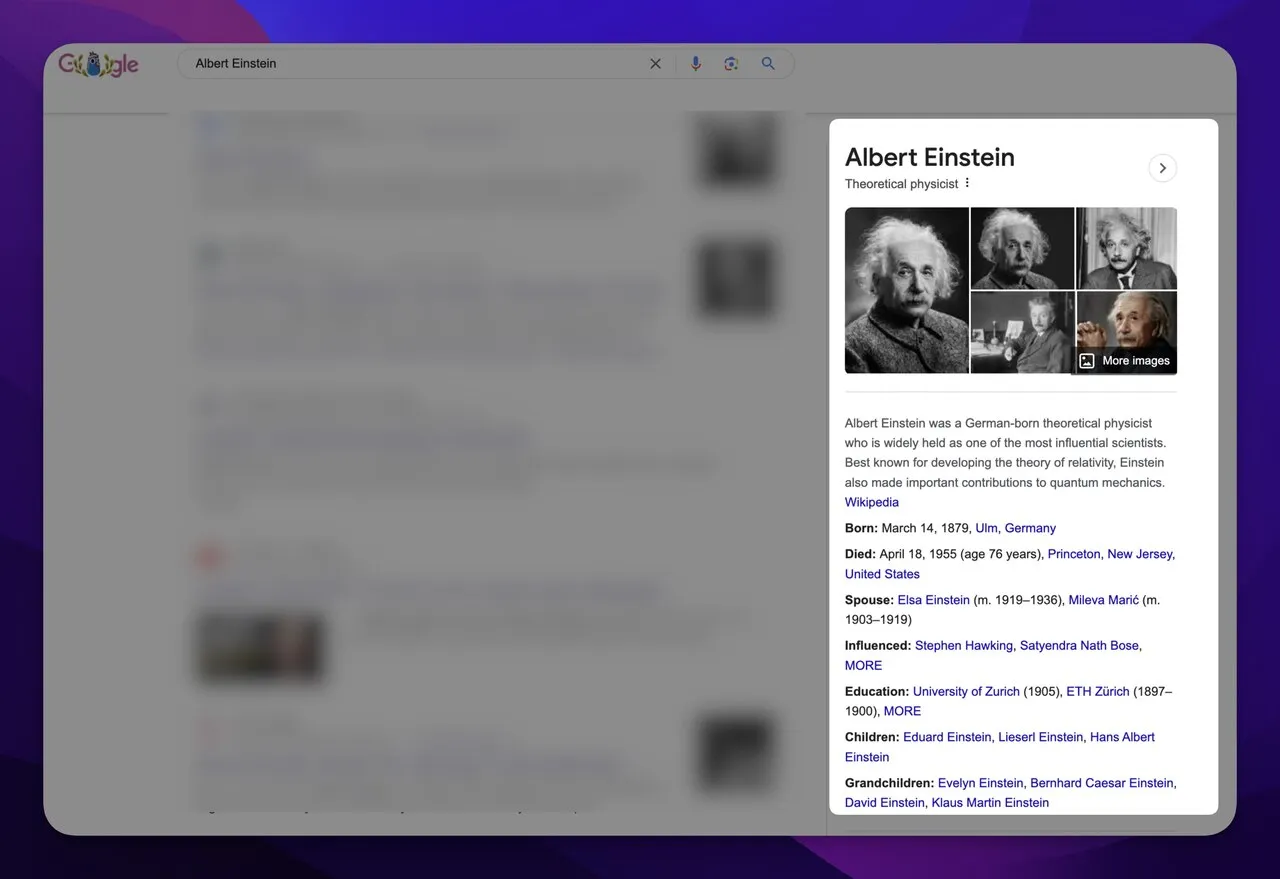
Task: Open the three-dot menu beside Theoretical physicist
Action: [x=967, y=183]
